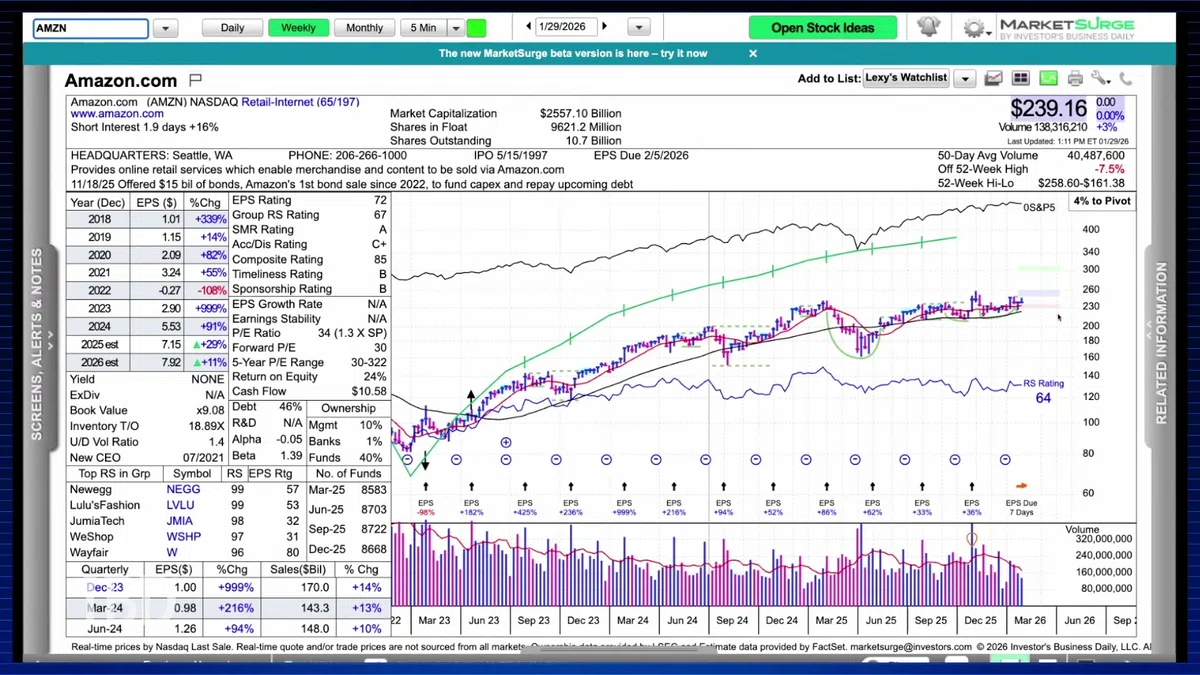Open the wrench tools menu
Screen dimensions: 1200x675
pos(1100,78)
